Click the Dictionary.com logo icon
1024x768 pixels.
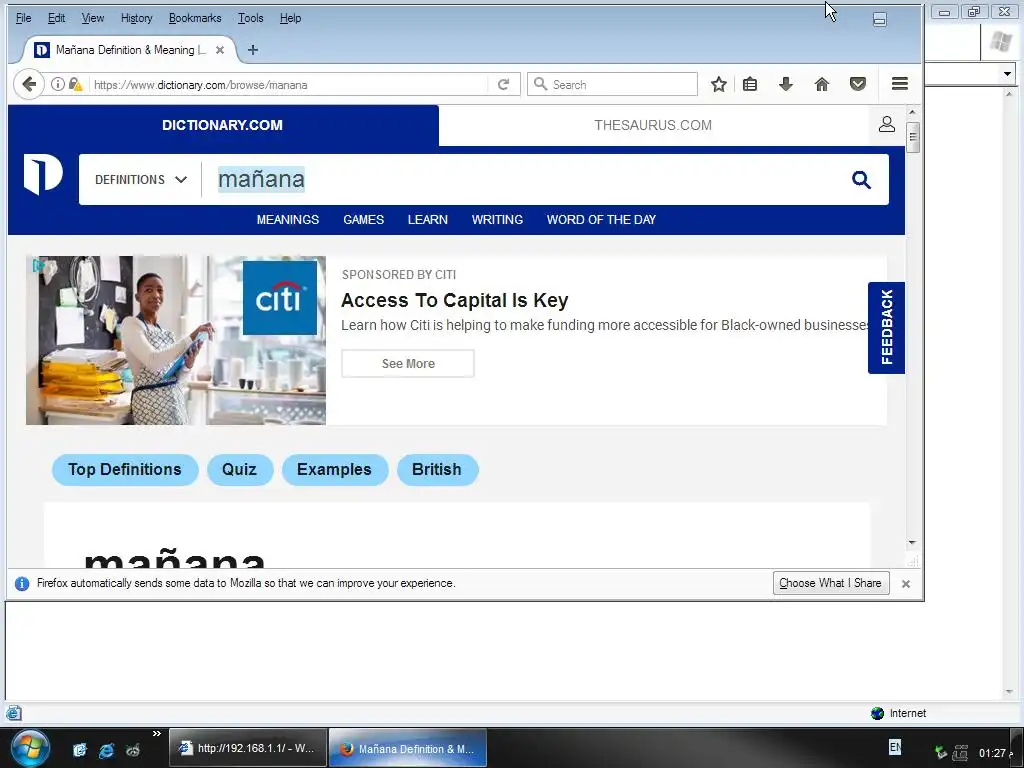pyautogui.click(x=43, y=174)
